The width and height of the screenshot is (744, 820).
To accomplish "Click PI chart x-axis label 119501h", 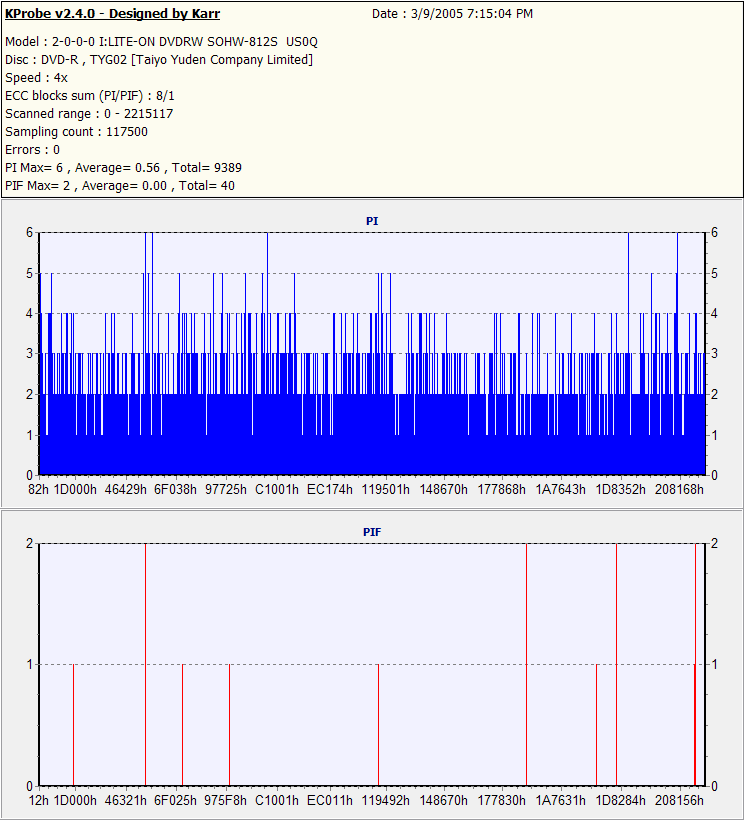I will pyautogui.click(x=386, y=489).
